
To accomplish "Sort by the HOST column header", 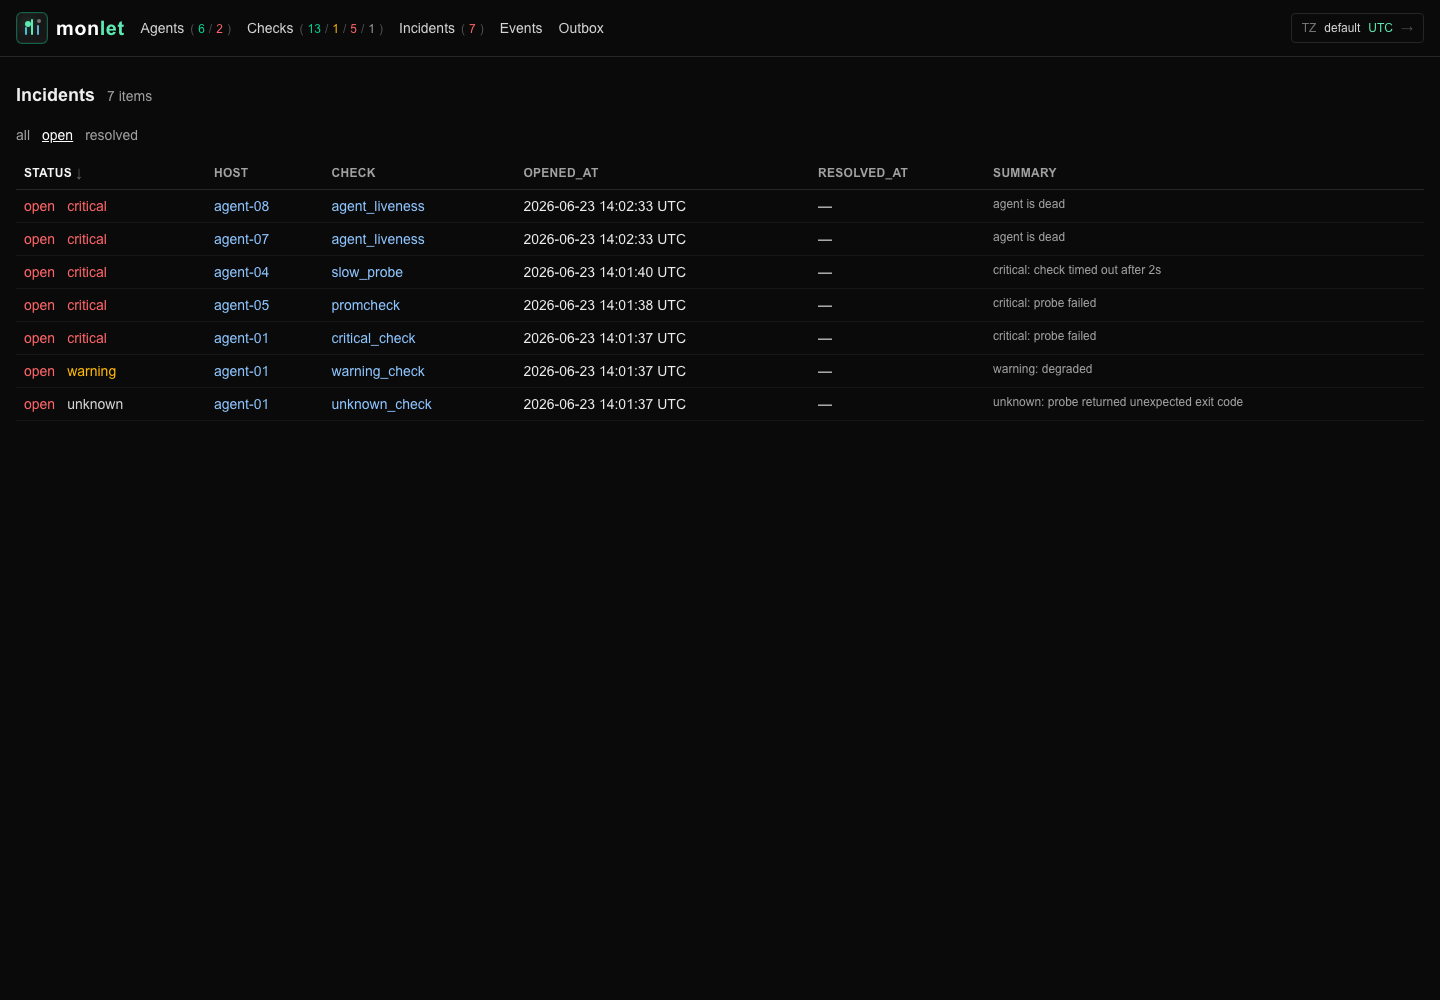I will tap(231, 173).
